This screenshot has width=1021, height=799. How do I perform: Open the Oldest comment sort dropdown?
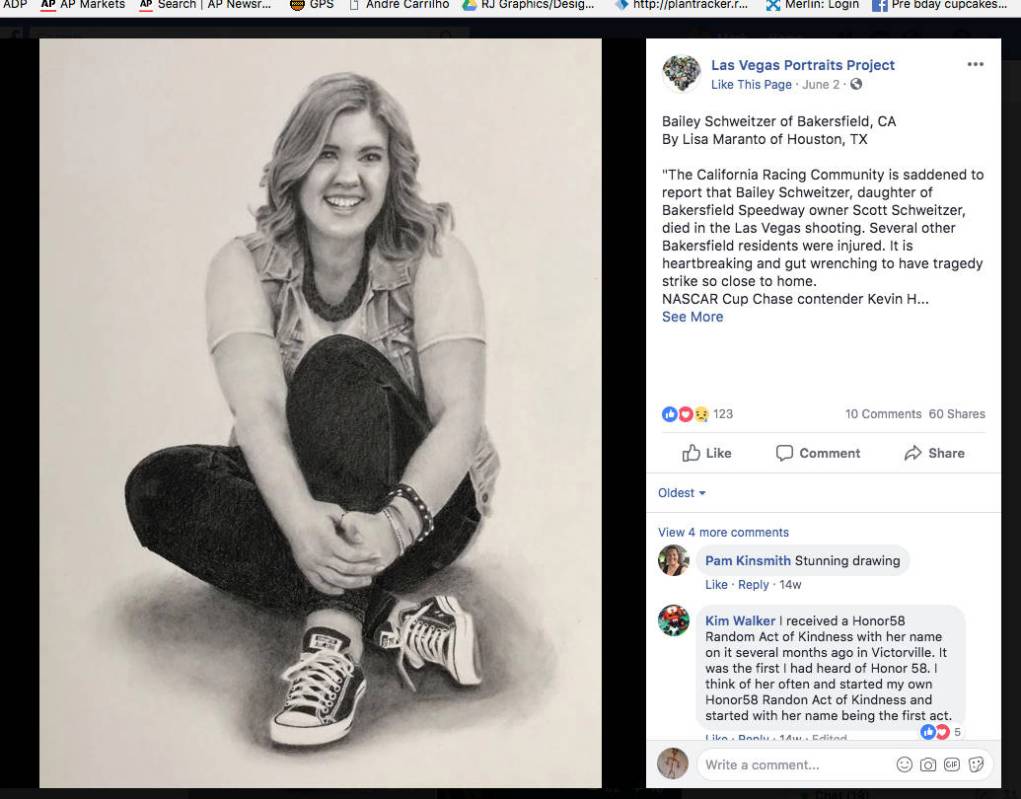[x=681, y=493]
